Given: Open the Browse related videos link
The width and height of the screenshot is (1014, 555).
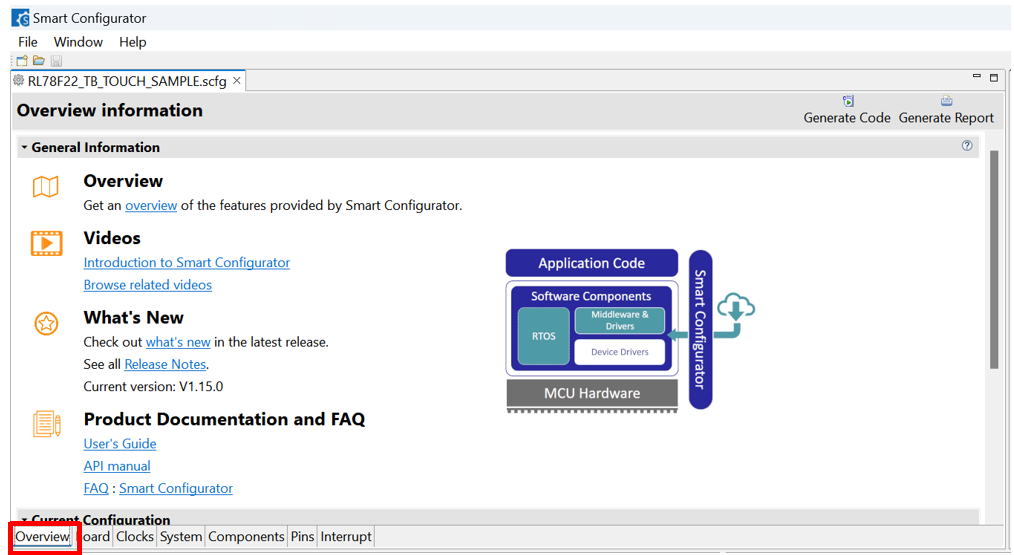Looking at the screenshot, I should tap(147, 285).
